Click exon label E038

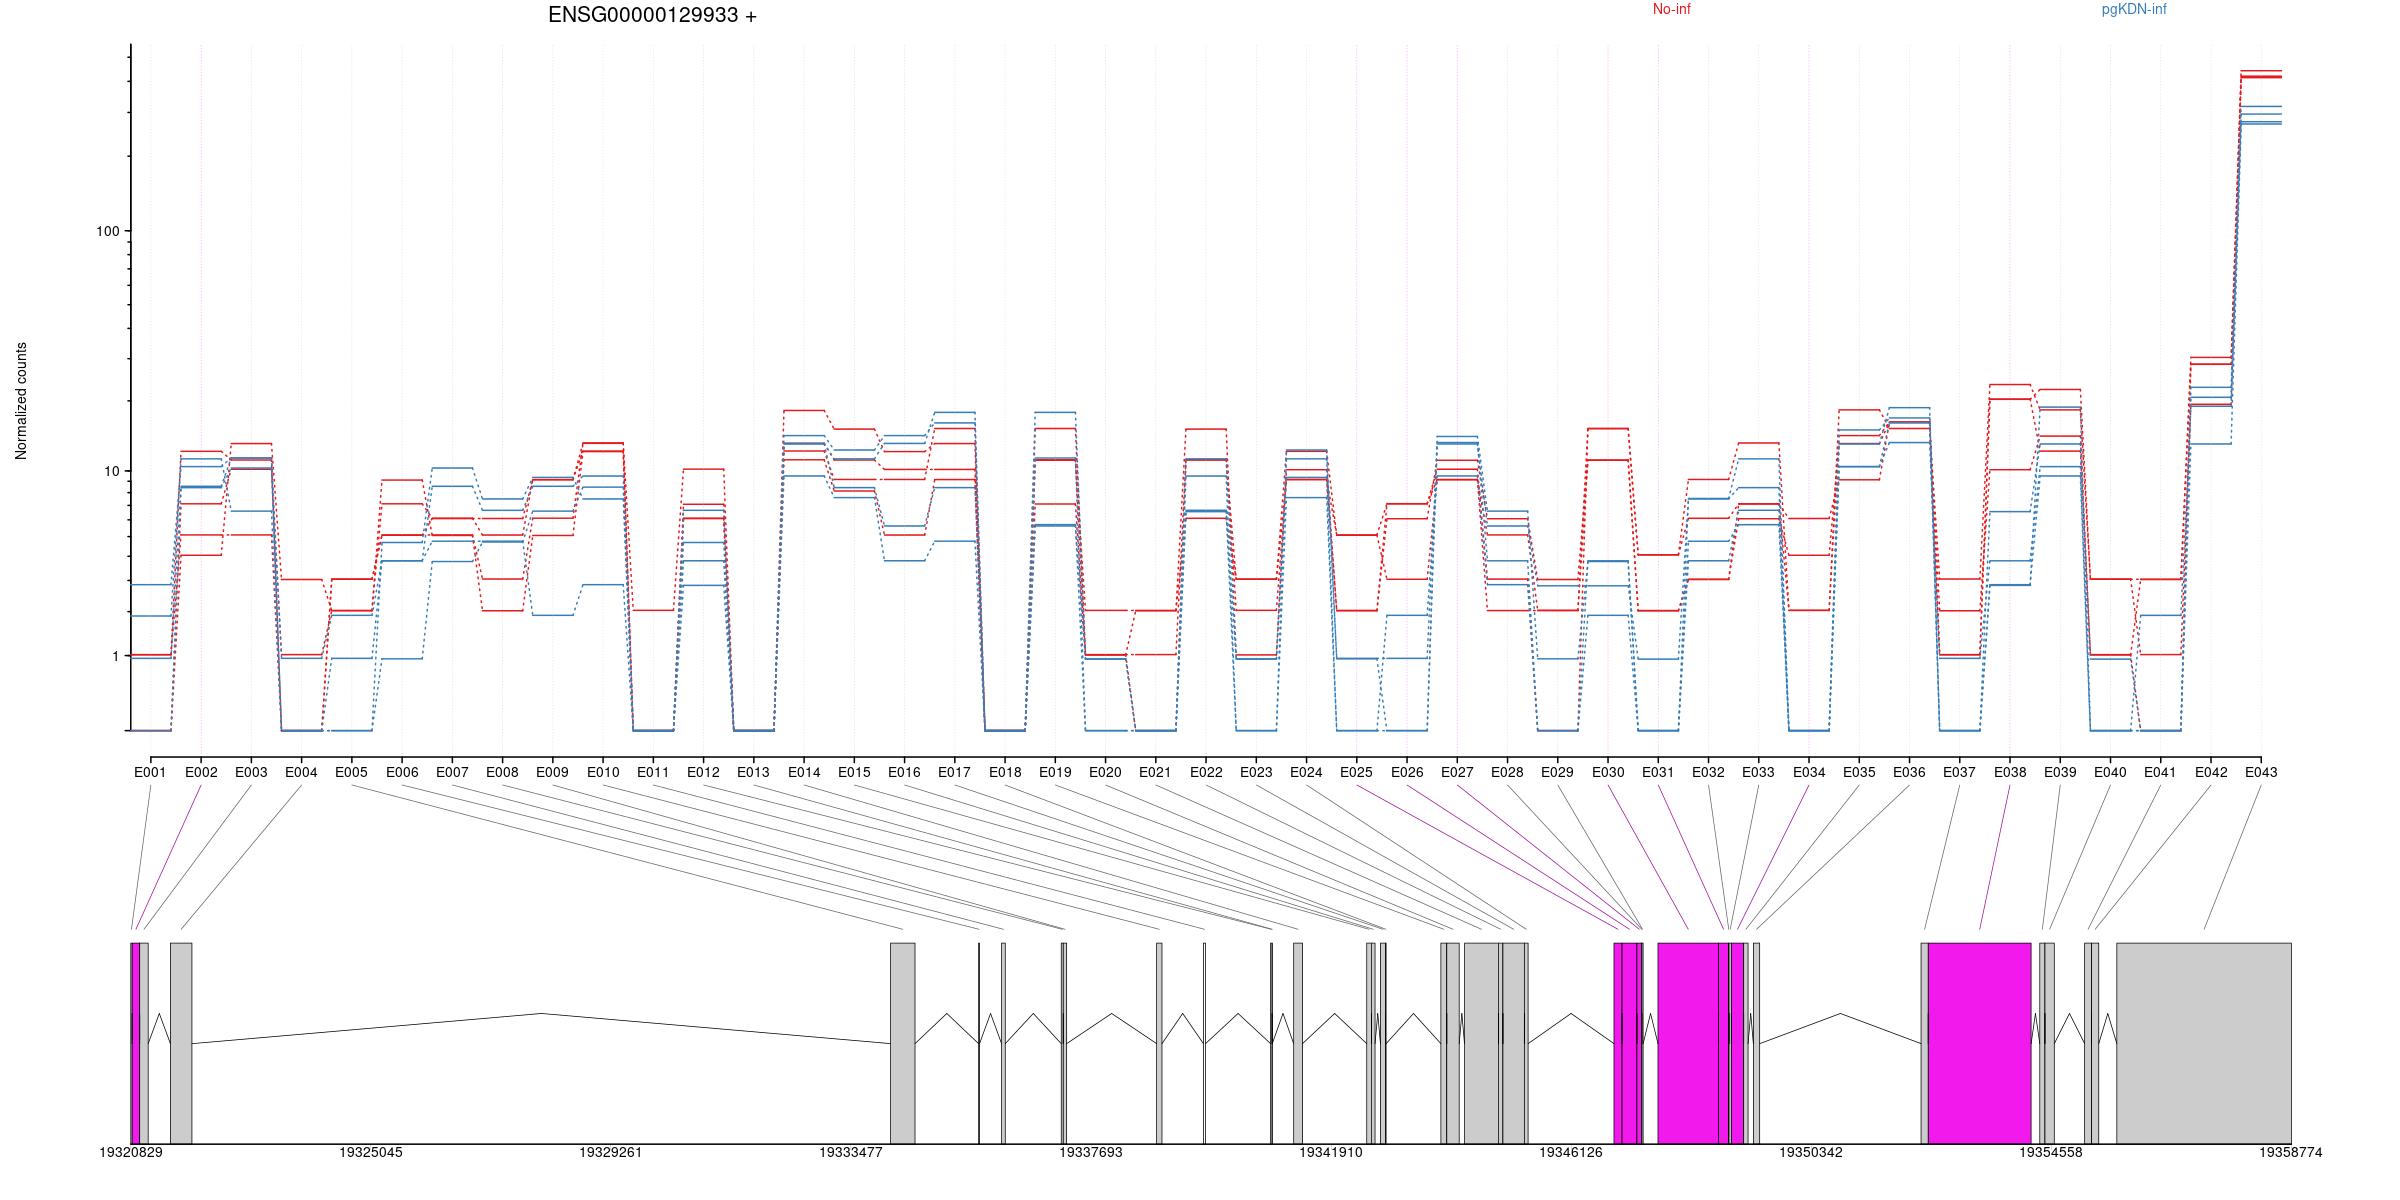(x=2009, y=772)
